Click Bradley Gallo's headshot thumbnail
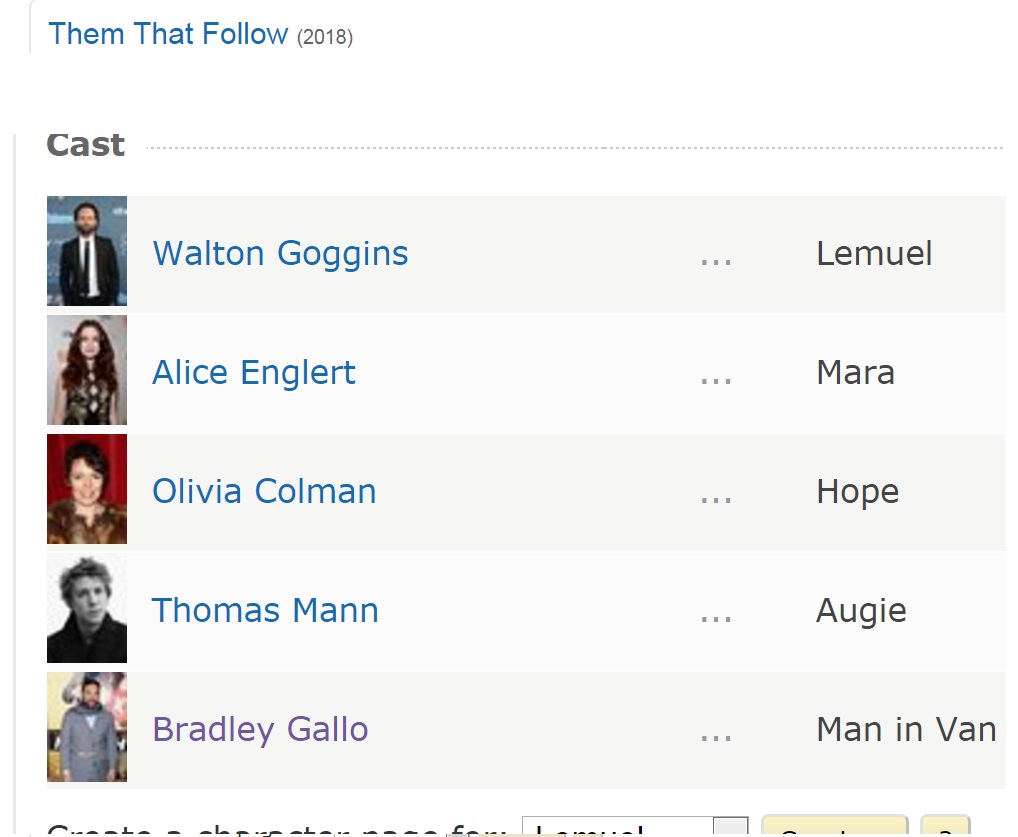Viewport: 1018px width, 837px height. click(x=87, y=727)
